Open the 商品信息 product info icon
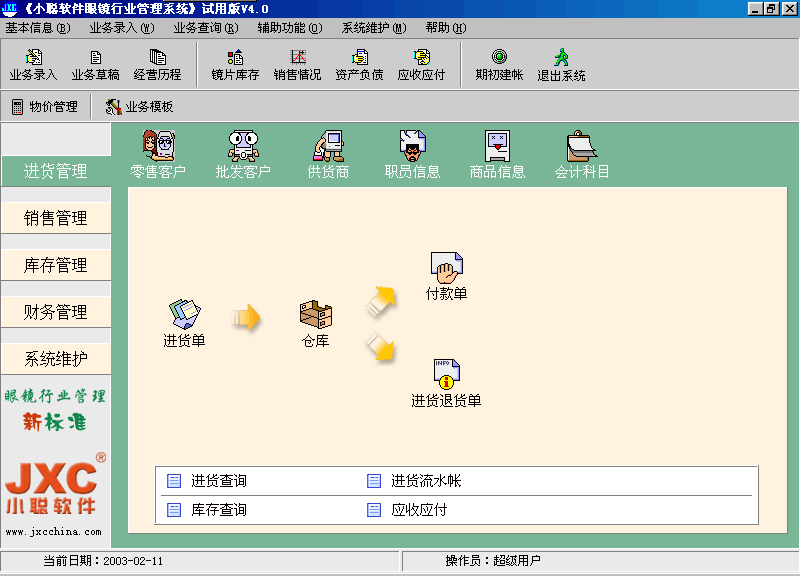This screenshot has width=800, height=576. click(x=497, y=147)
